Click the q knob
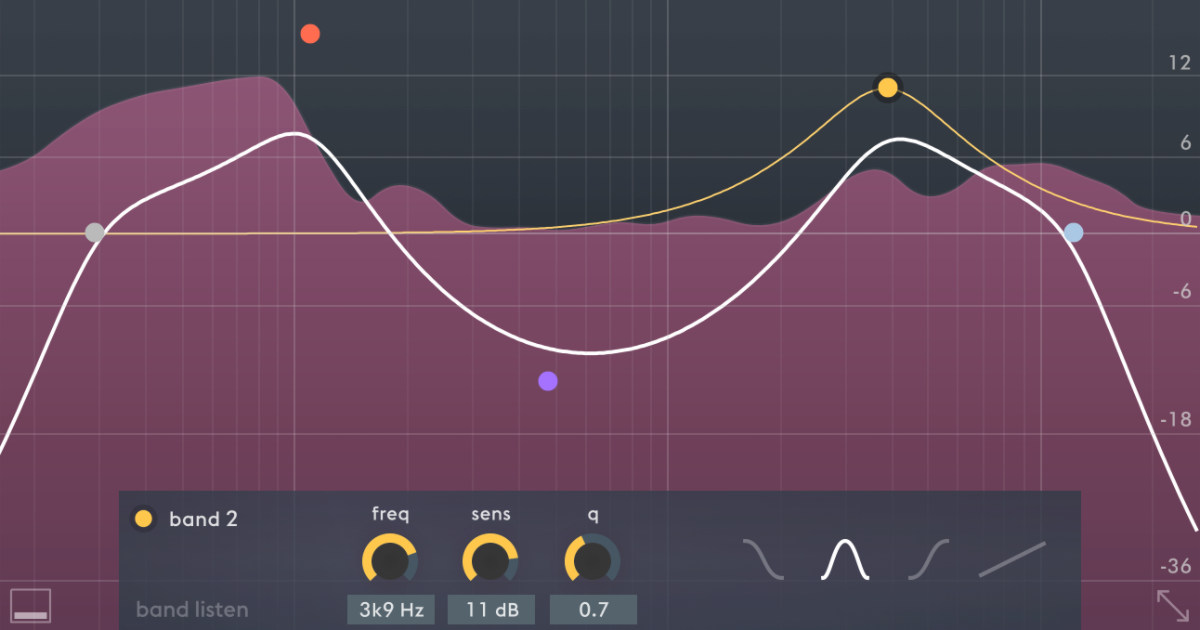 coord(592,560)
